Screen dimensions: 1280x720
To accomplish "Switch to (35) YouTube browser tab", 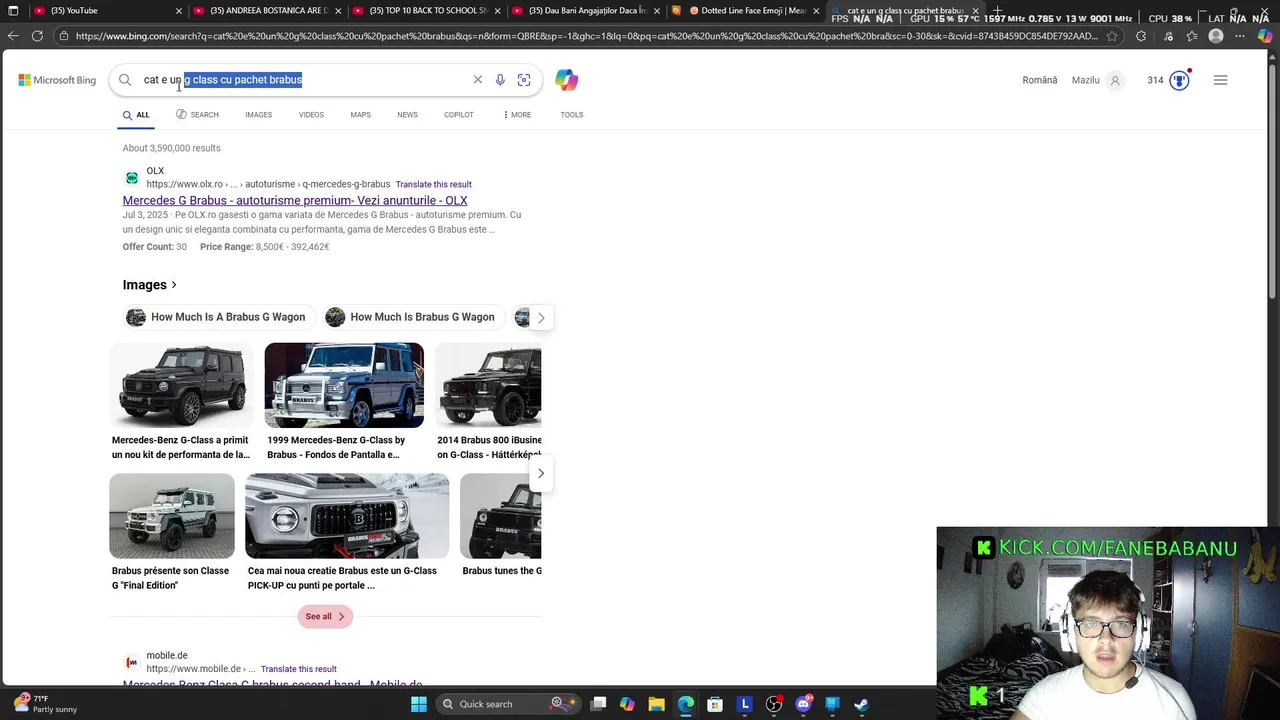I will pos(105,10).
